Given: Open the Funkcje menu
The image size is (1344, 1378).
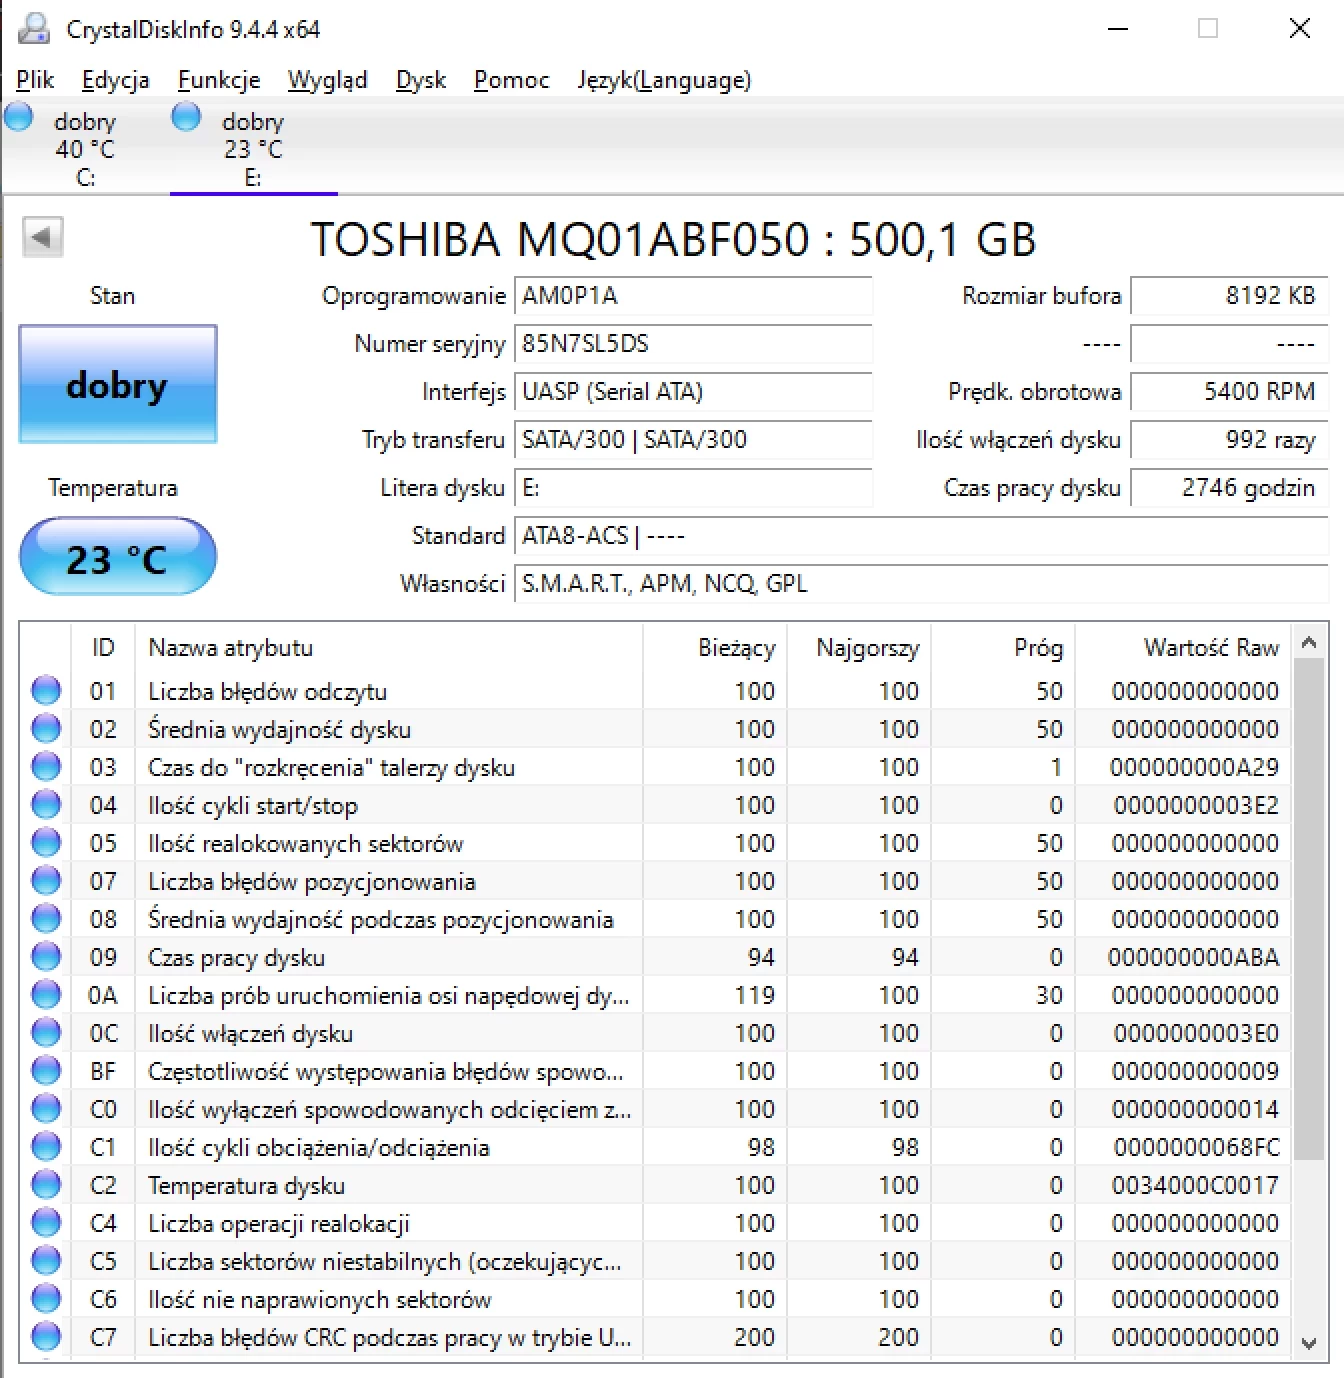Looking at the screenshot, I should pos(219,80).
